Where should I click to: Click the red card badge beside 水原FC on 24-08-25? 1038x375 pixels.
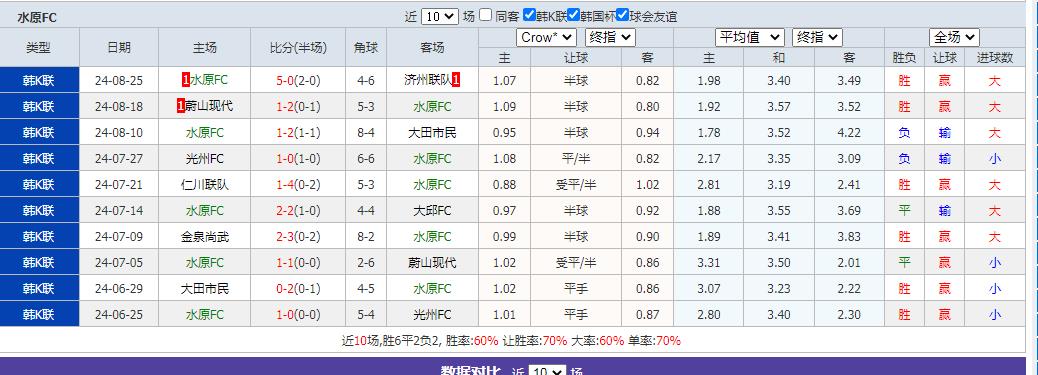point(185,81)
